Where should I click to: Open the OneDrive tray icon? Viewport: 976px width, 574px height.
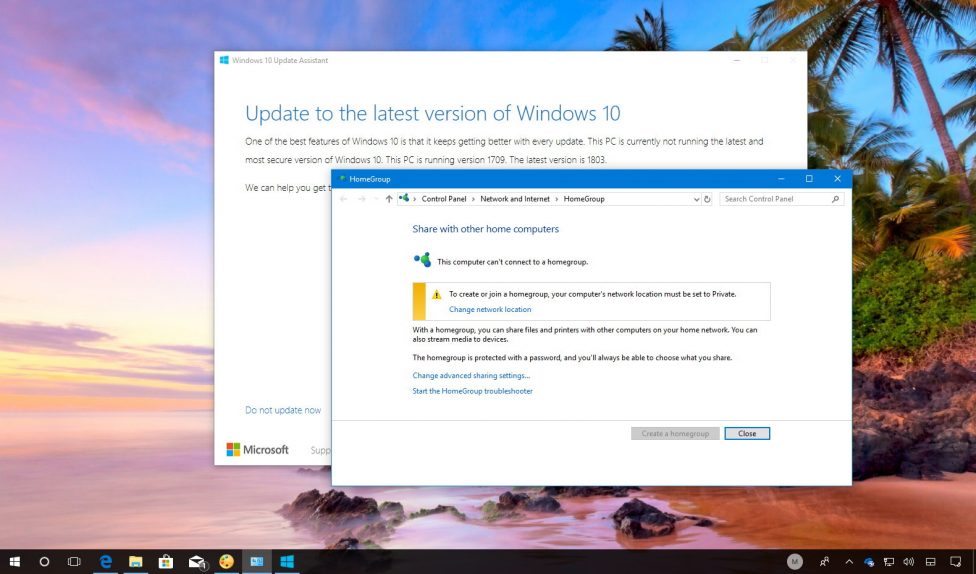[x=870, y=562]
